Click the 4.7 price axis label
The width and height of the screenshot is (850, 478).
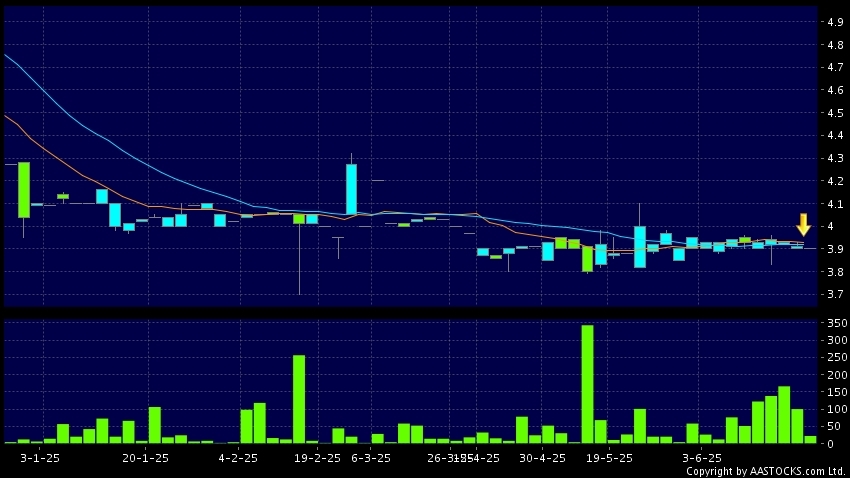(835, 68)
